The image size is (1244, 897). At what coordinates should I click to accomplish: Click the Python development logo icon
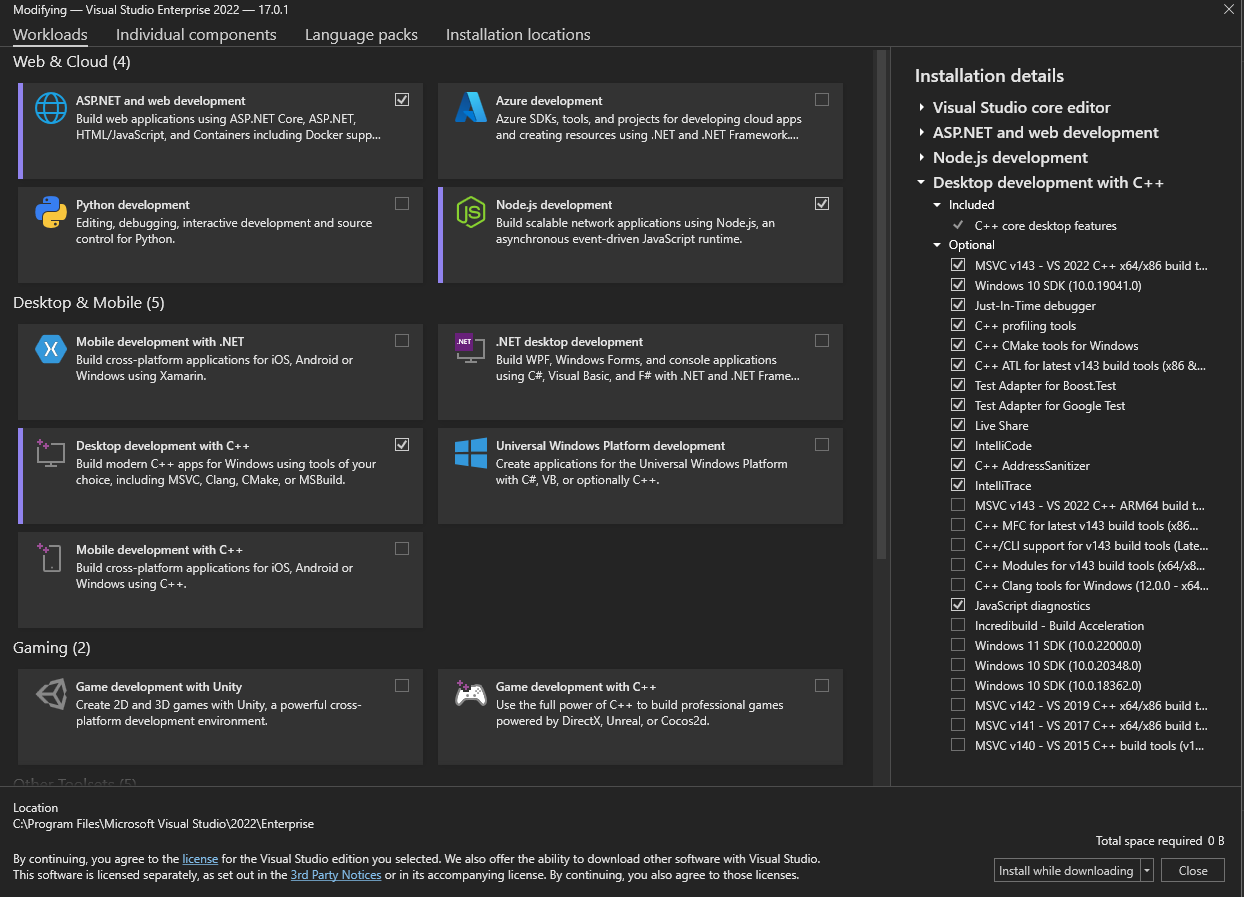(x=51, y=212)
